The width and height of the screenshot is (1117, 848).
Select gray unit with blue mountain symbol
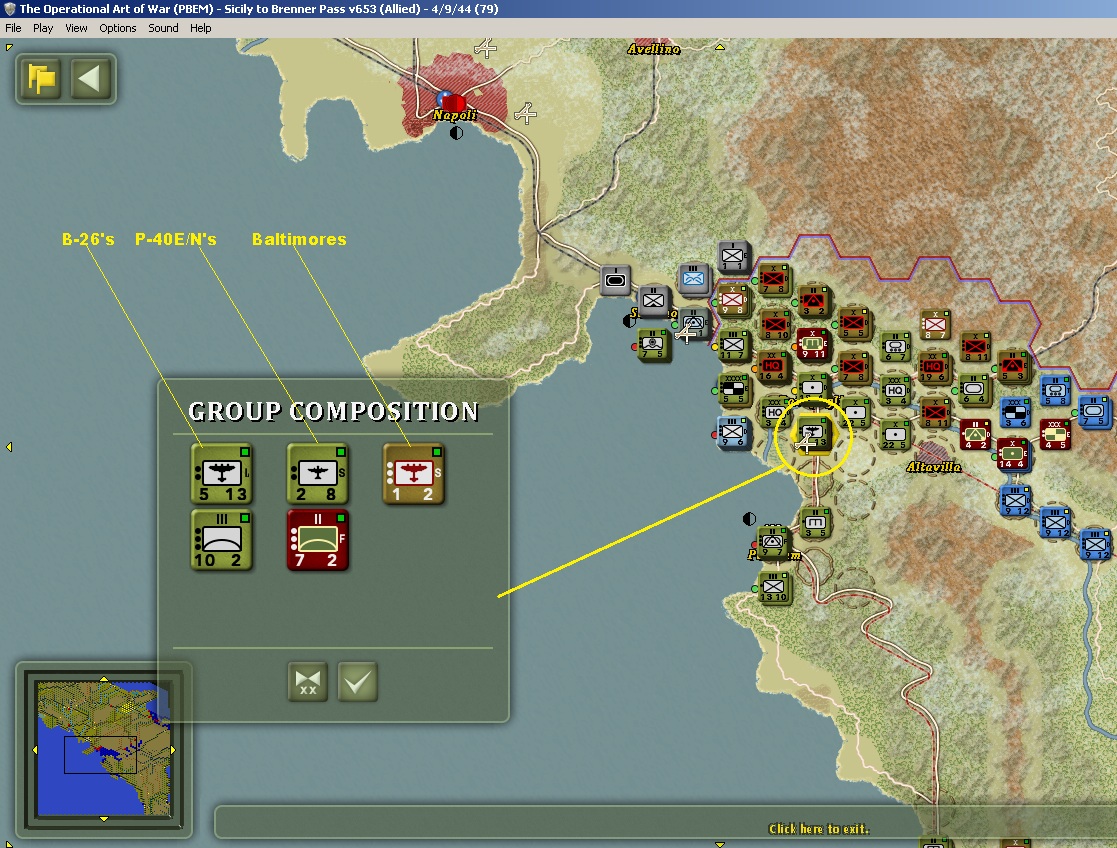pos(692,279)
